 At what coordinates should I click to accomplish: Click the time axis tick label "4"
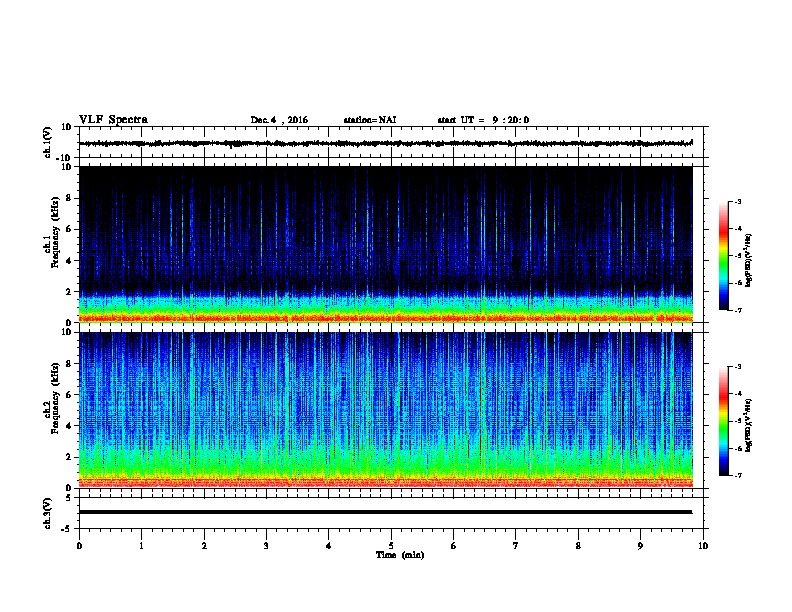(329, 546)
